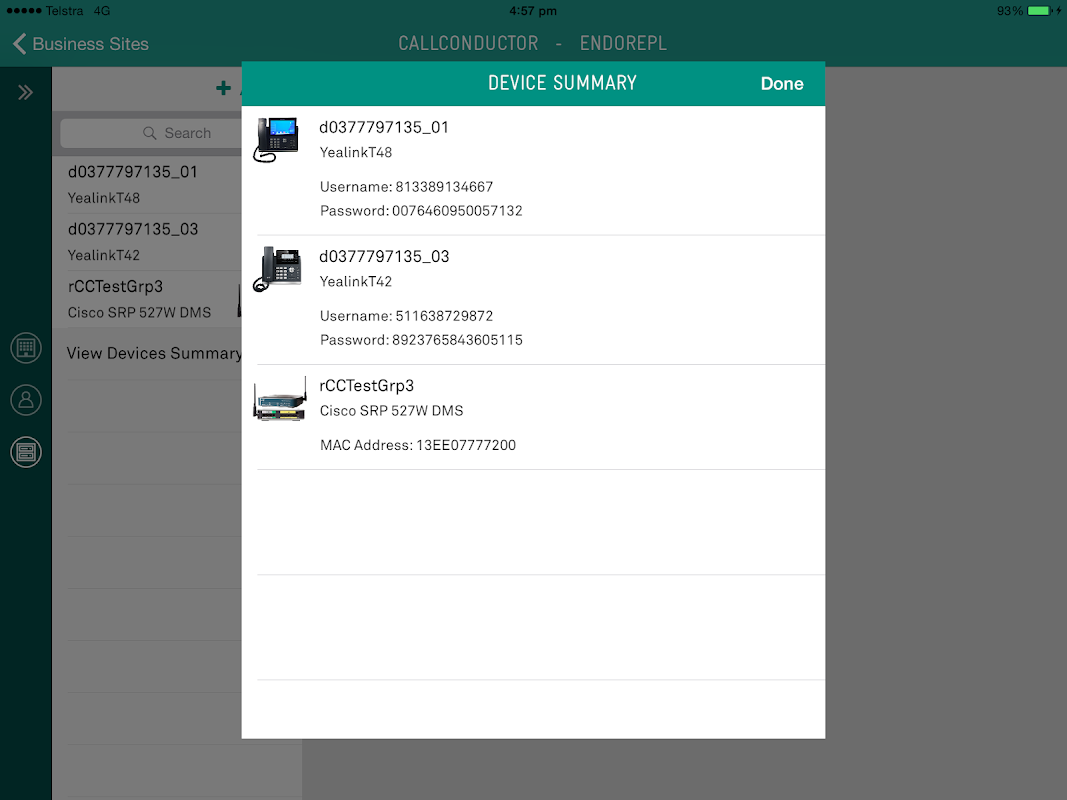Tap the green plus add icon

click(x=223, y=88)
